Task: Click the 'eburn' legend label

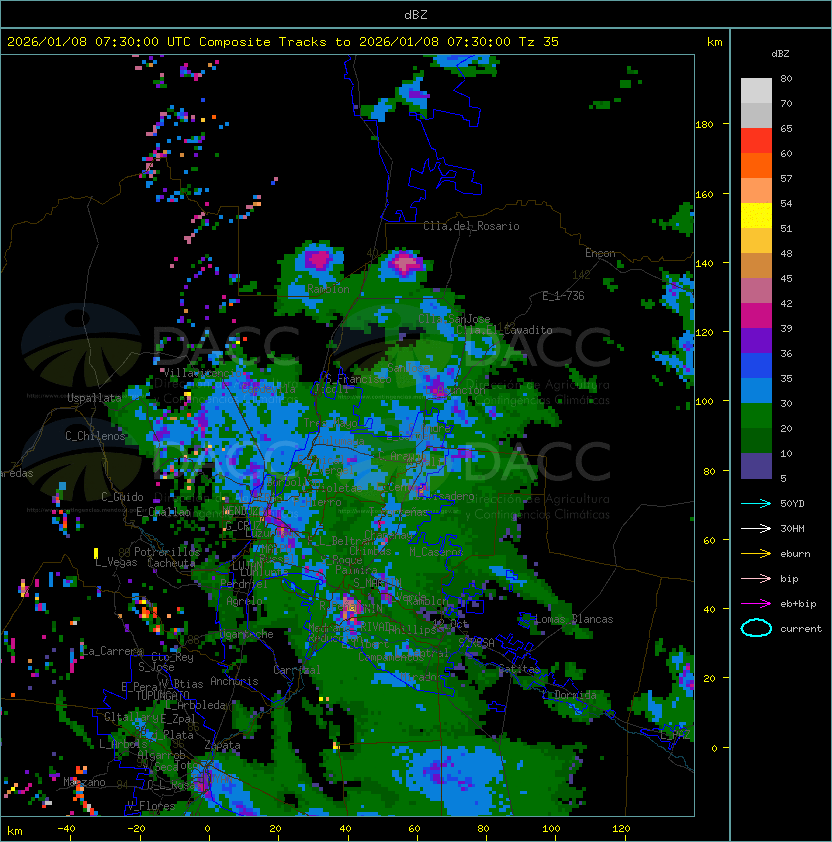Action: pyautogui.click(x=795, y=554)
